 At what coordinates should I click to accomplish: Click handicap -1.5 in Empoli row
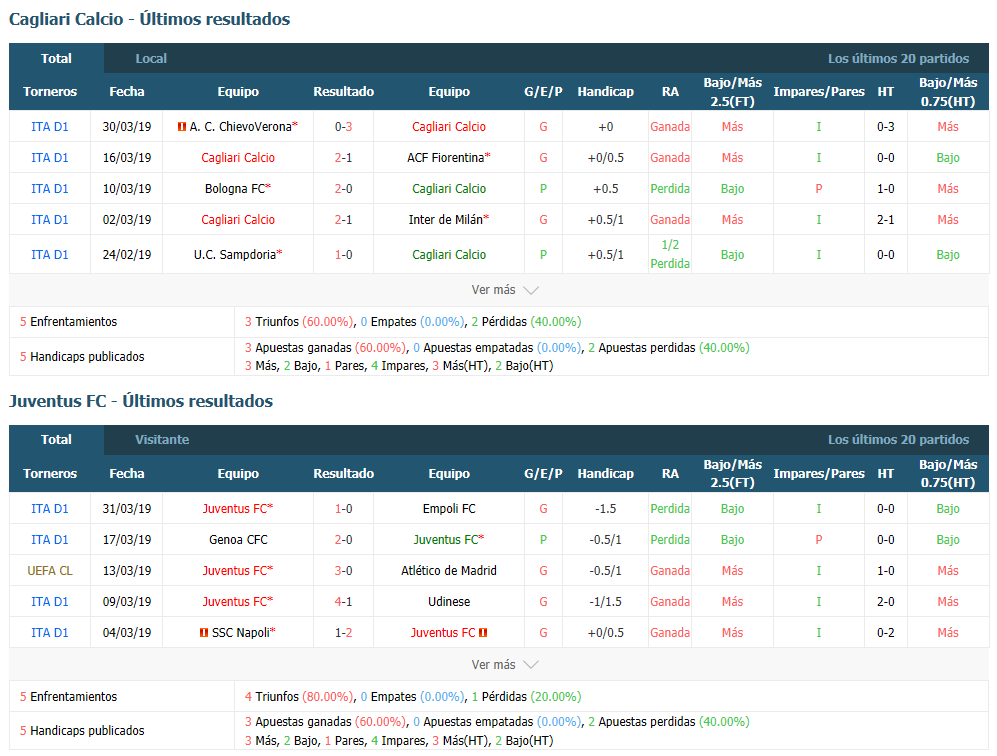(605, 509)
